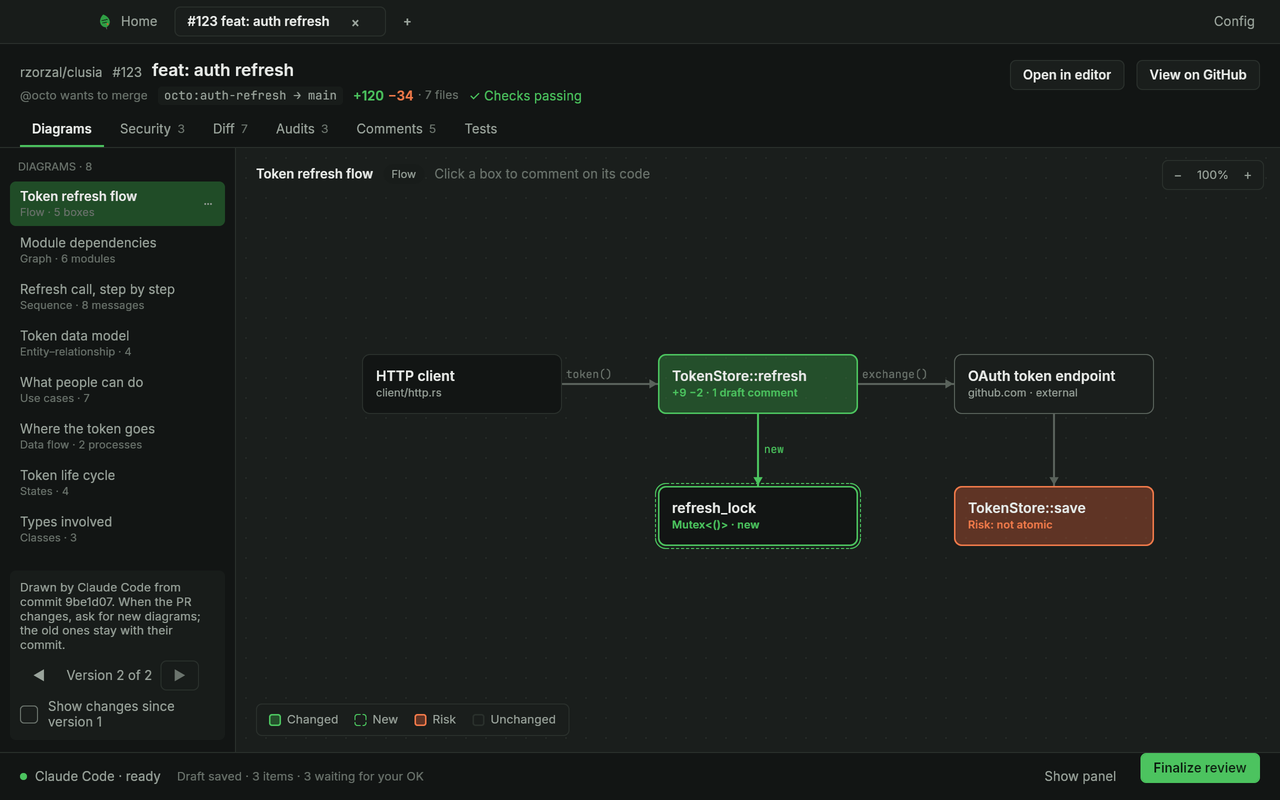Screen dimensions: 1280x800
Task: Click the +120 additions count
Action: 368,96
